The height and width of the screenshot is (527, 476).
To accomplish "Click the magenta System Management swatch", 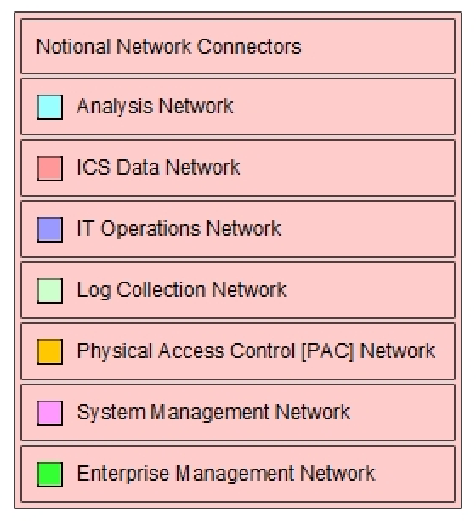I will click(50, 413).
